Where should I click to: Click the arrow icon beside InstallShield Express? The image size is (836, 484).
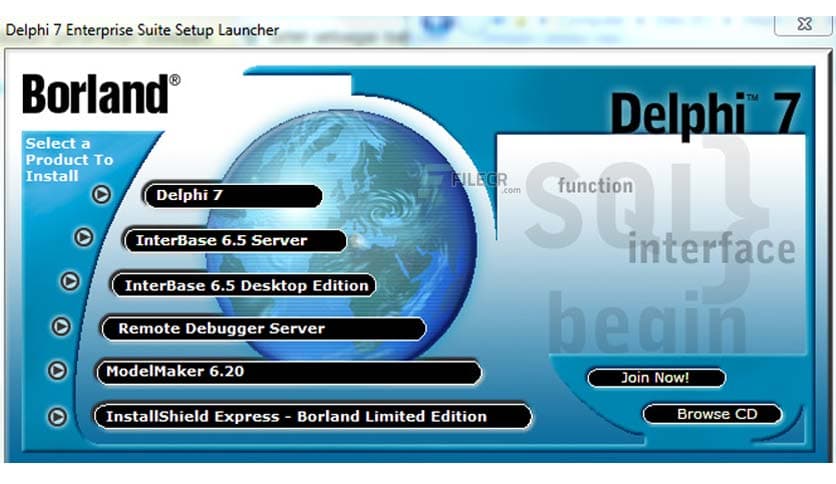[57, 417]
